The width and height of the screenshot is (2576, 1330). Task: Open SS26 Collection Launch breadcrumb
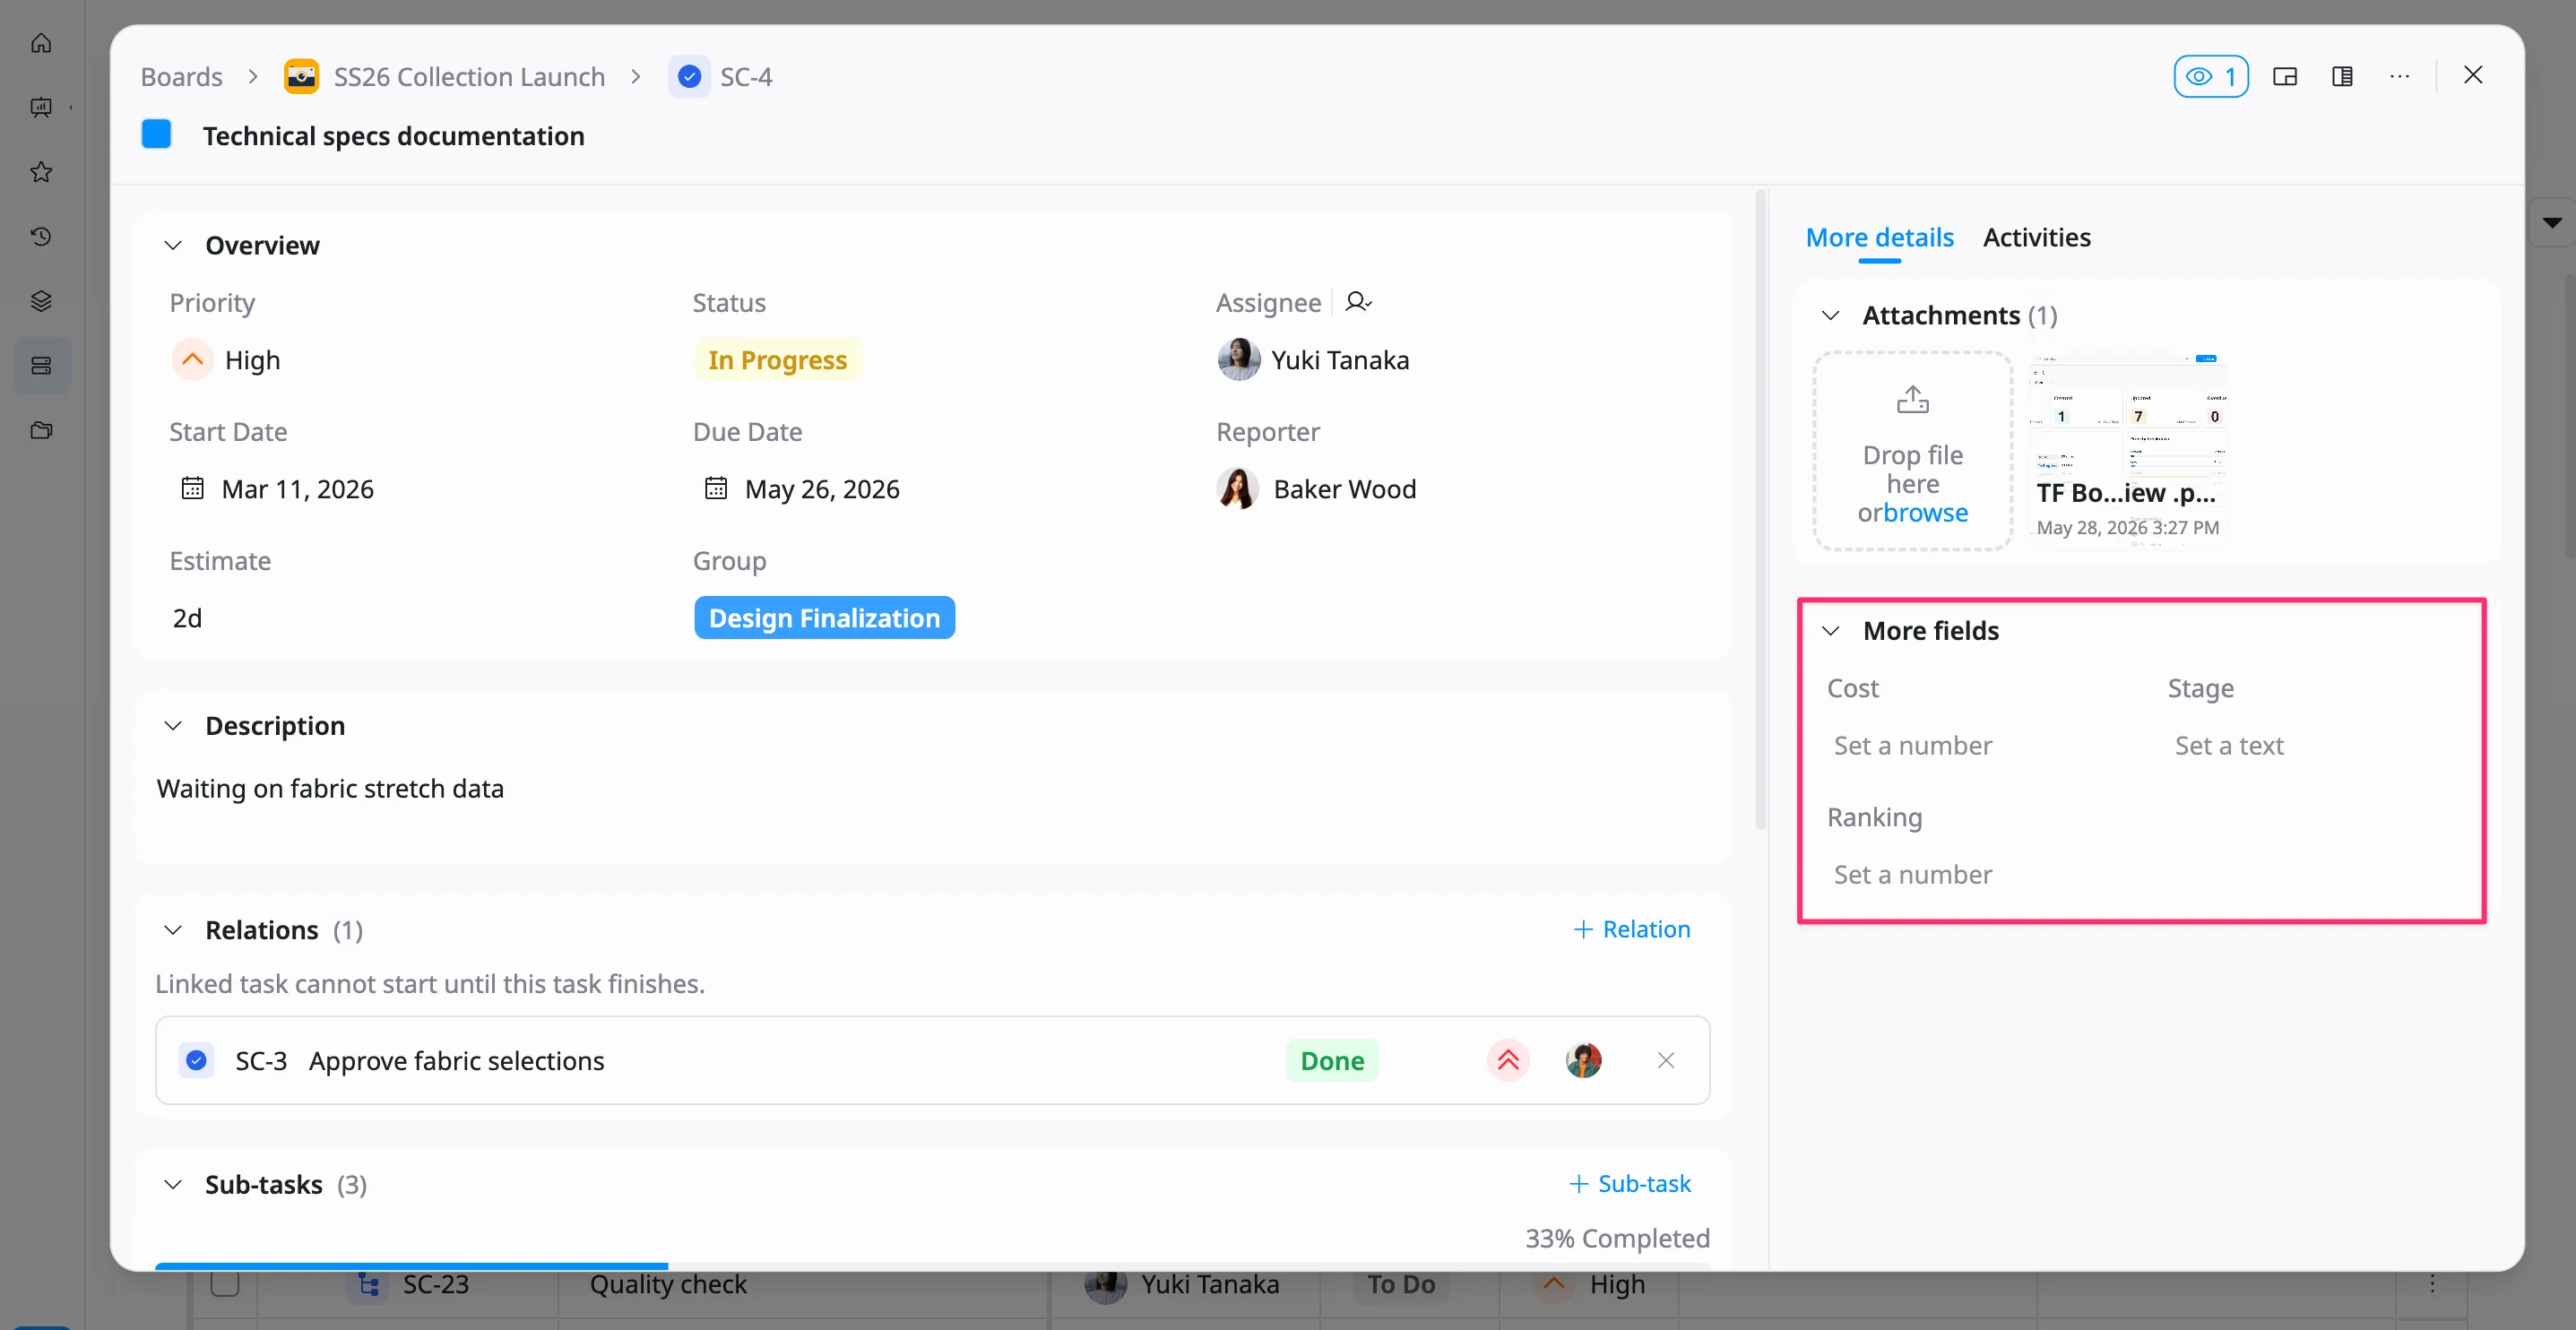tap(469, 77)
